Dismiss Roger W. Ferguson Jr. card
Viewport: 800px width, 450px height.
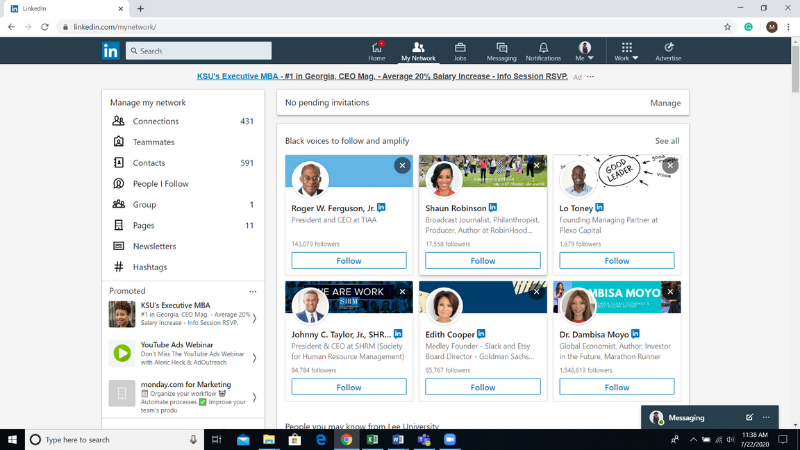tap(402, 165)
